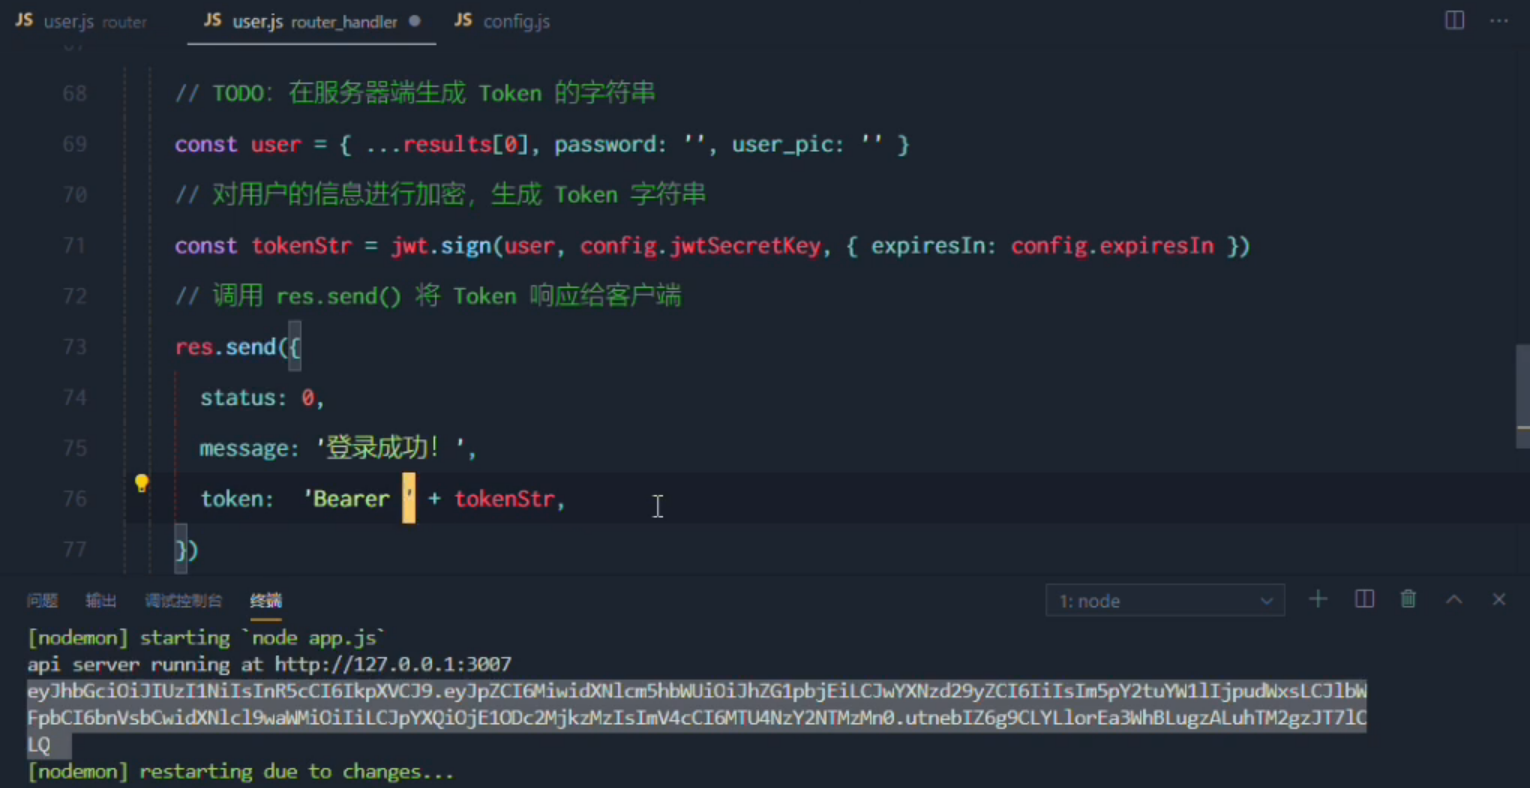Click line number 68 in the gutter

click(75, 93)
